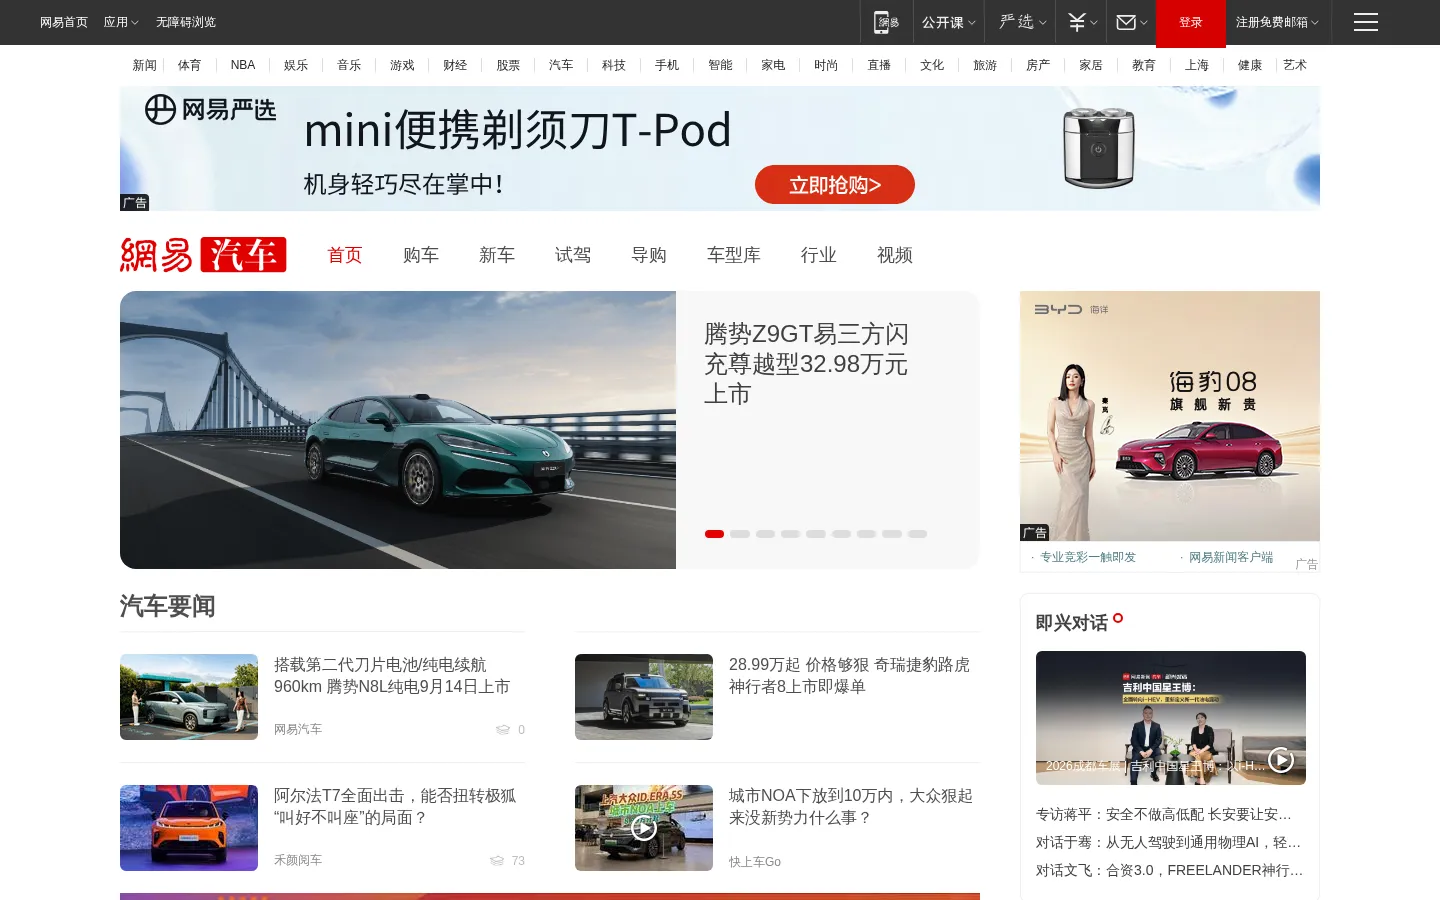Switch to the last carousel slide indicator
Image resolution: width=1440 pixels, height=900 pixels.
coord(917,534)
